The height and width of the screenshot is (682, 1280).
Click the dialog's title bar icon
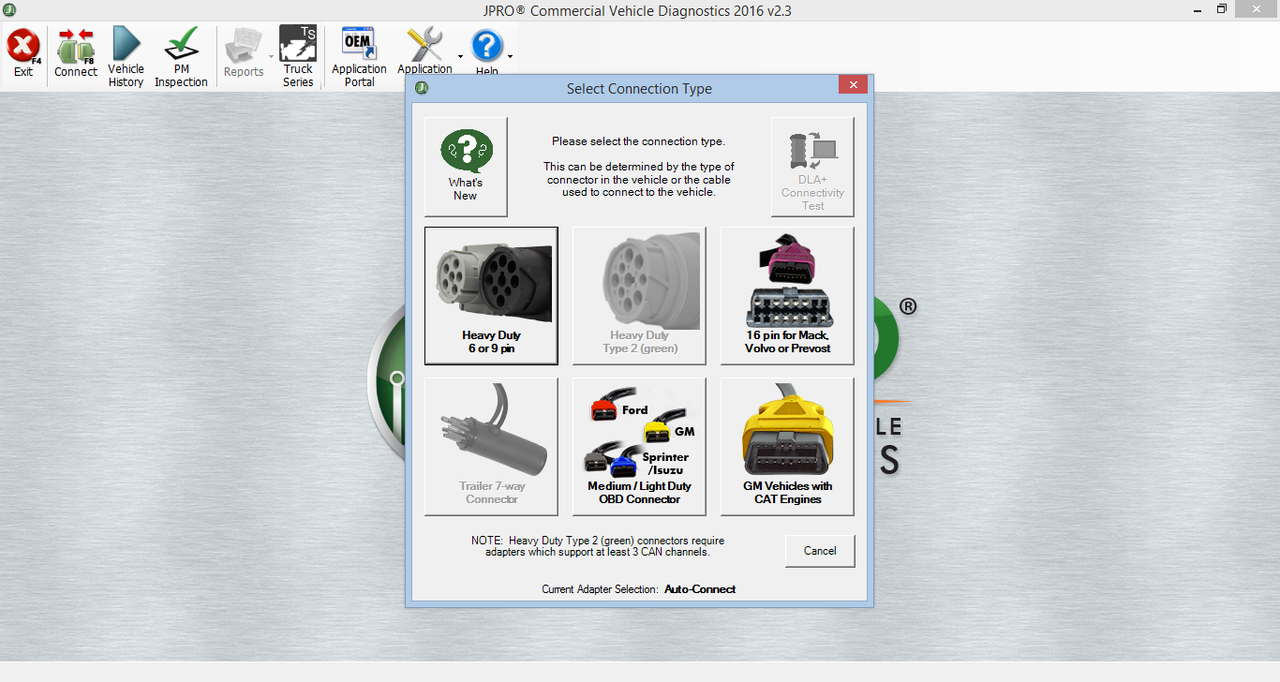click(421, 88)
